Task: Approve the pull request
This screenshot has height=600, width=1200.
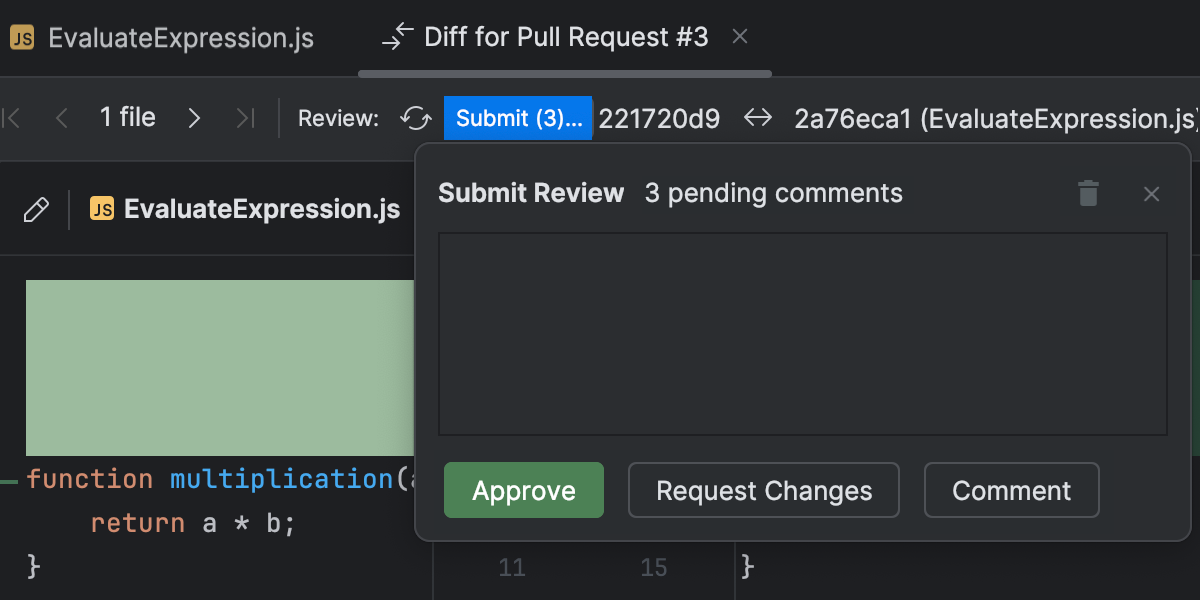Action: click(523, 490)
